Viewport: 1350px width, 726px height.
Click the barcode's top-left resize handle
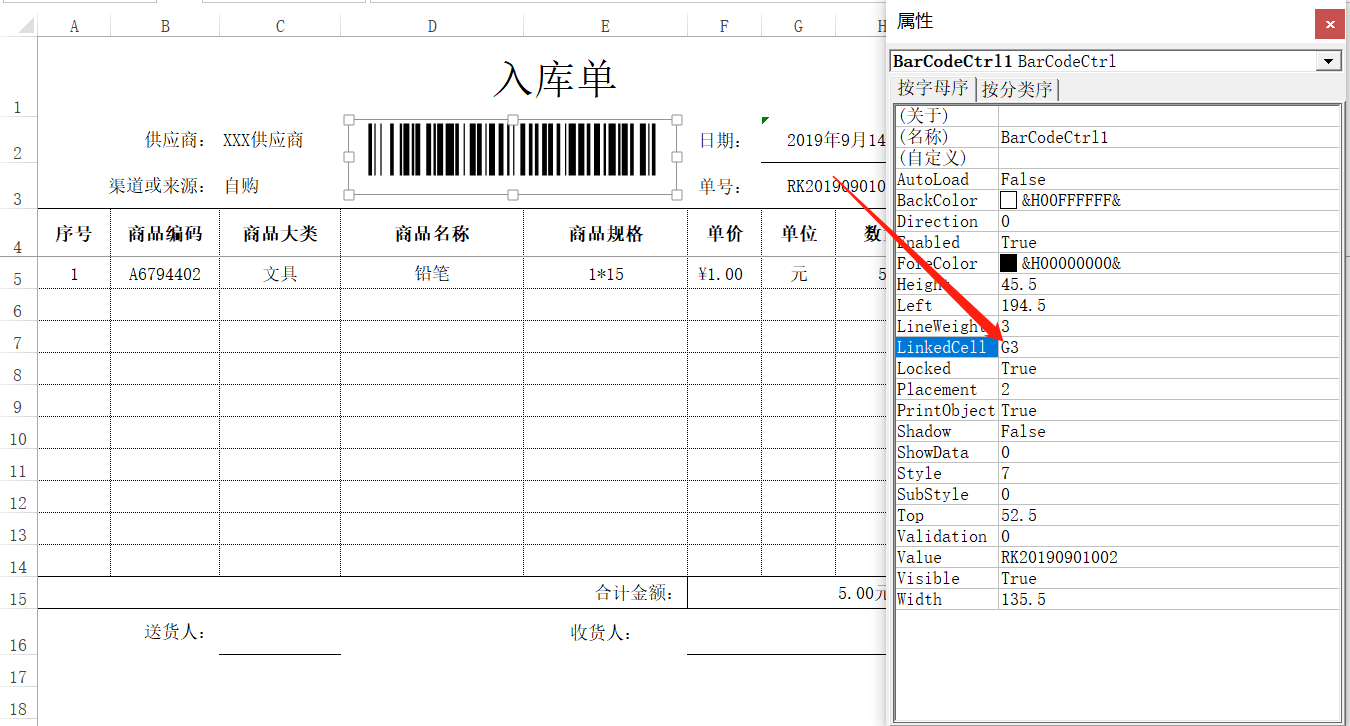(349, 120)
